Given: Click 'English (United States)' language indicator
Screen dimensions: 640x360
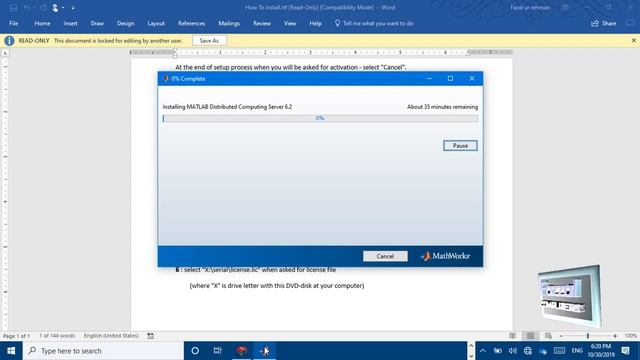Looking at the screenshot, I should point(111,336).
